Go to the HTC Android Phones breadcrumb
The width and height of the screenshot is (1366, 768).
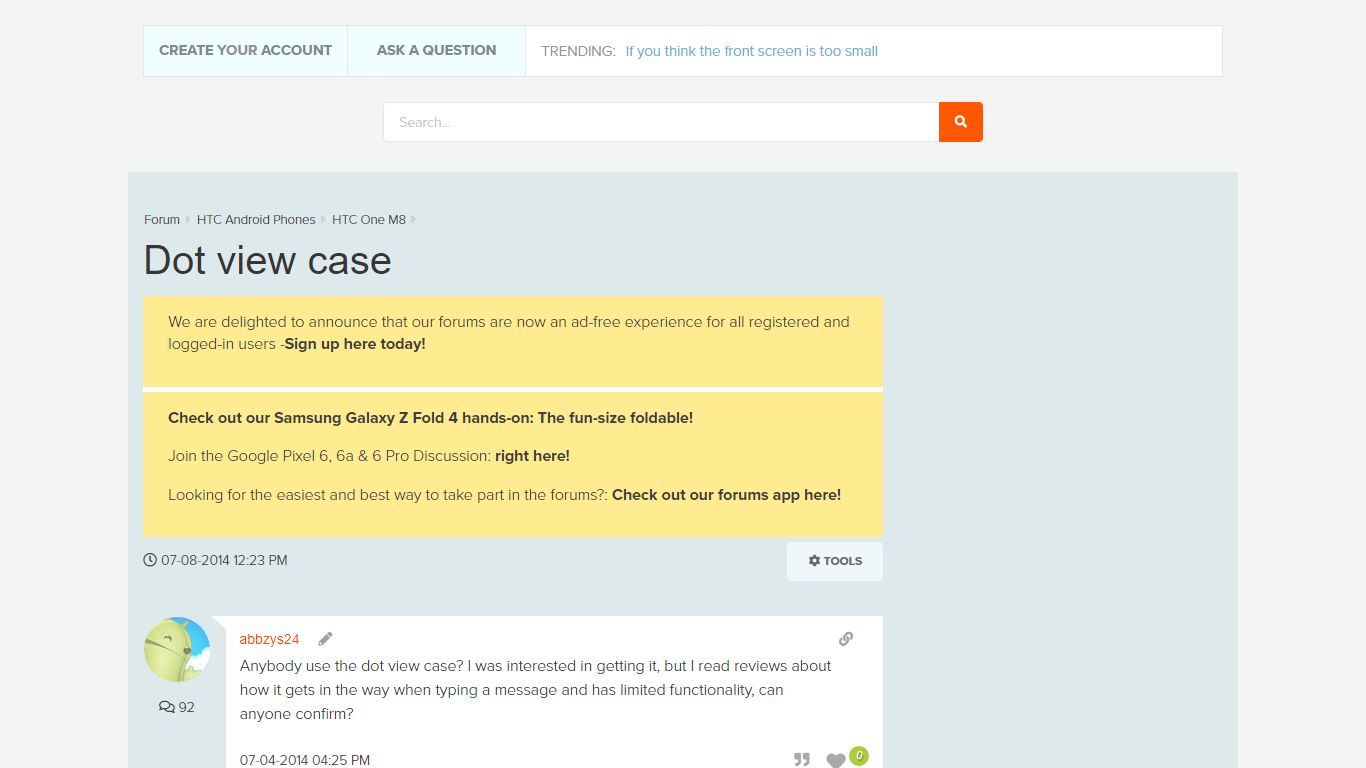click(256, 219)
